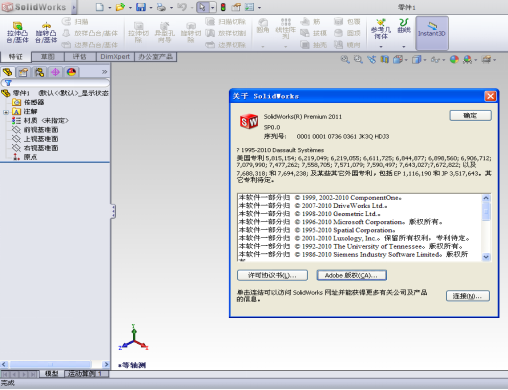Select the 模型 (Model) bottom tab
The height and width of the screenshot is (390, 508).
pos(52,374)
